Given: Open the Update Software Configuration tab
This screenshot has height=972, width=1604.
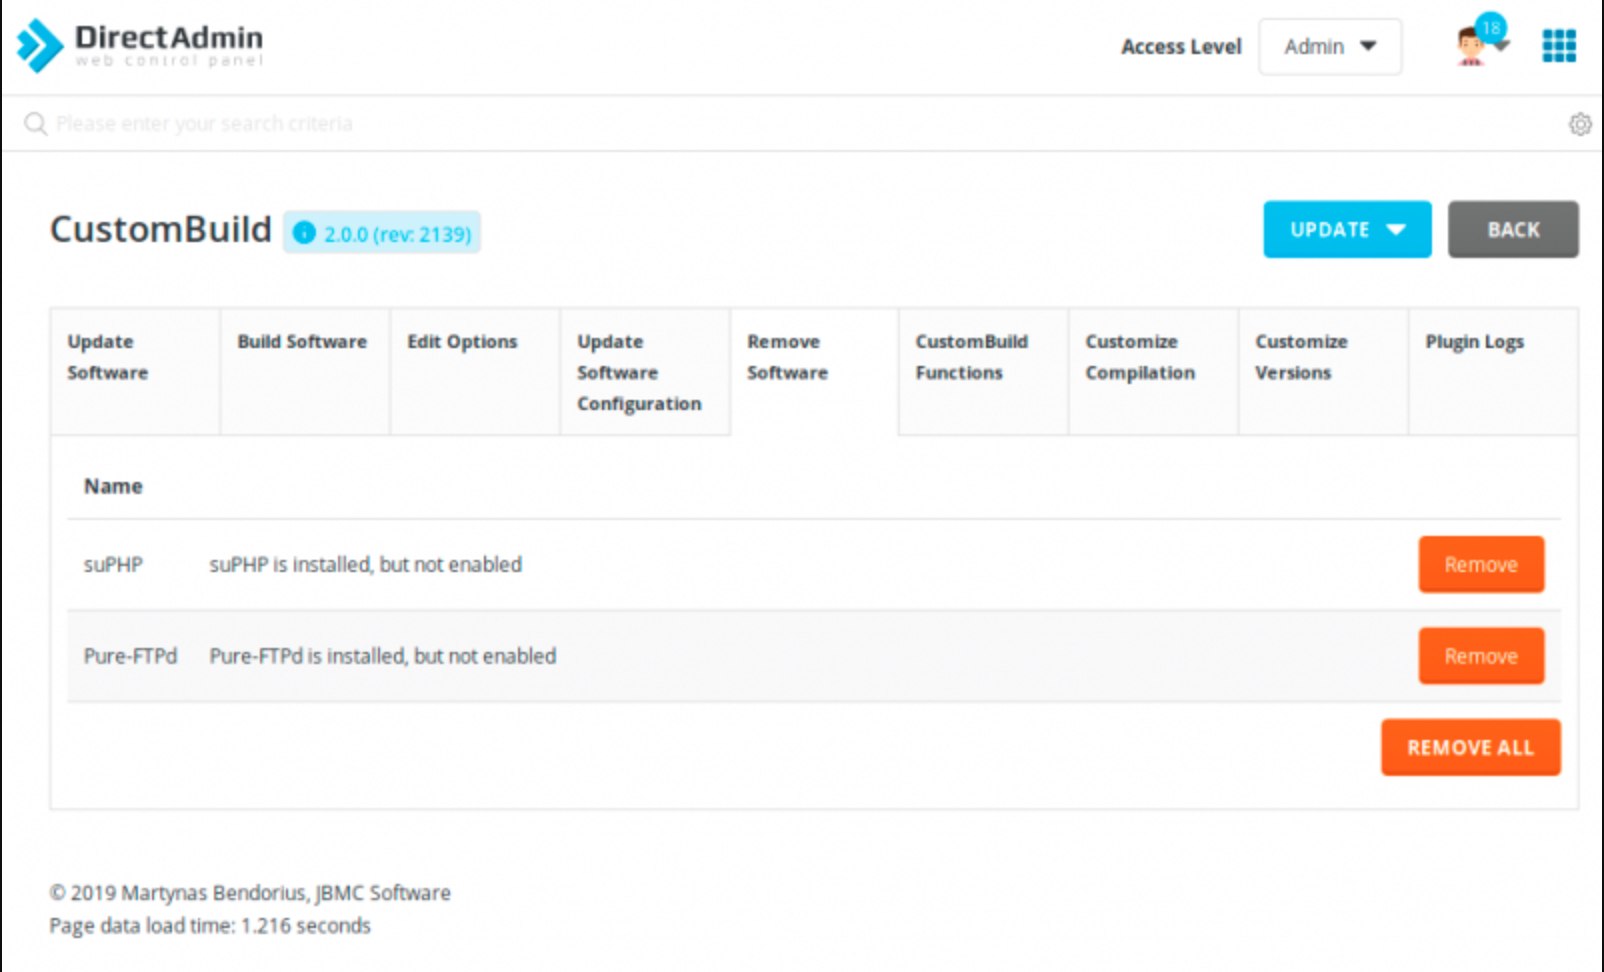Looking at the screenshot, I should [645, 371].
